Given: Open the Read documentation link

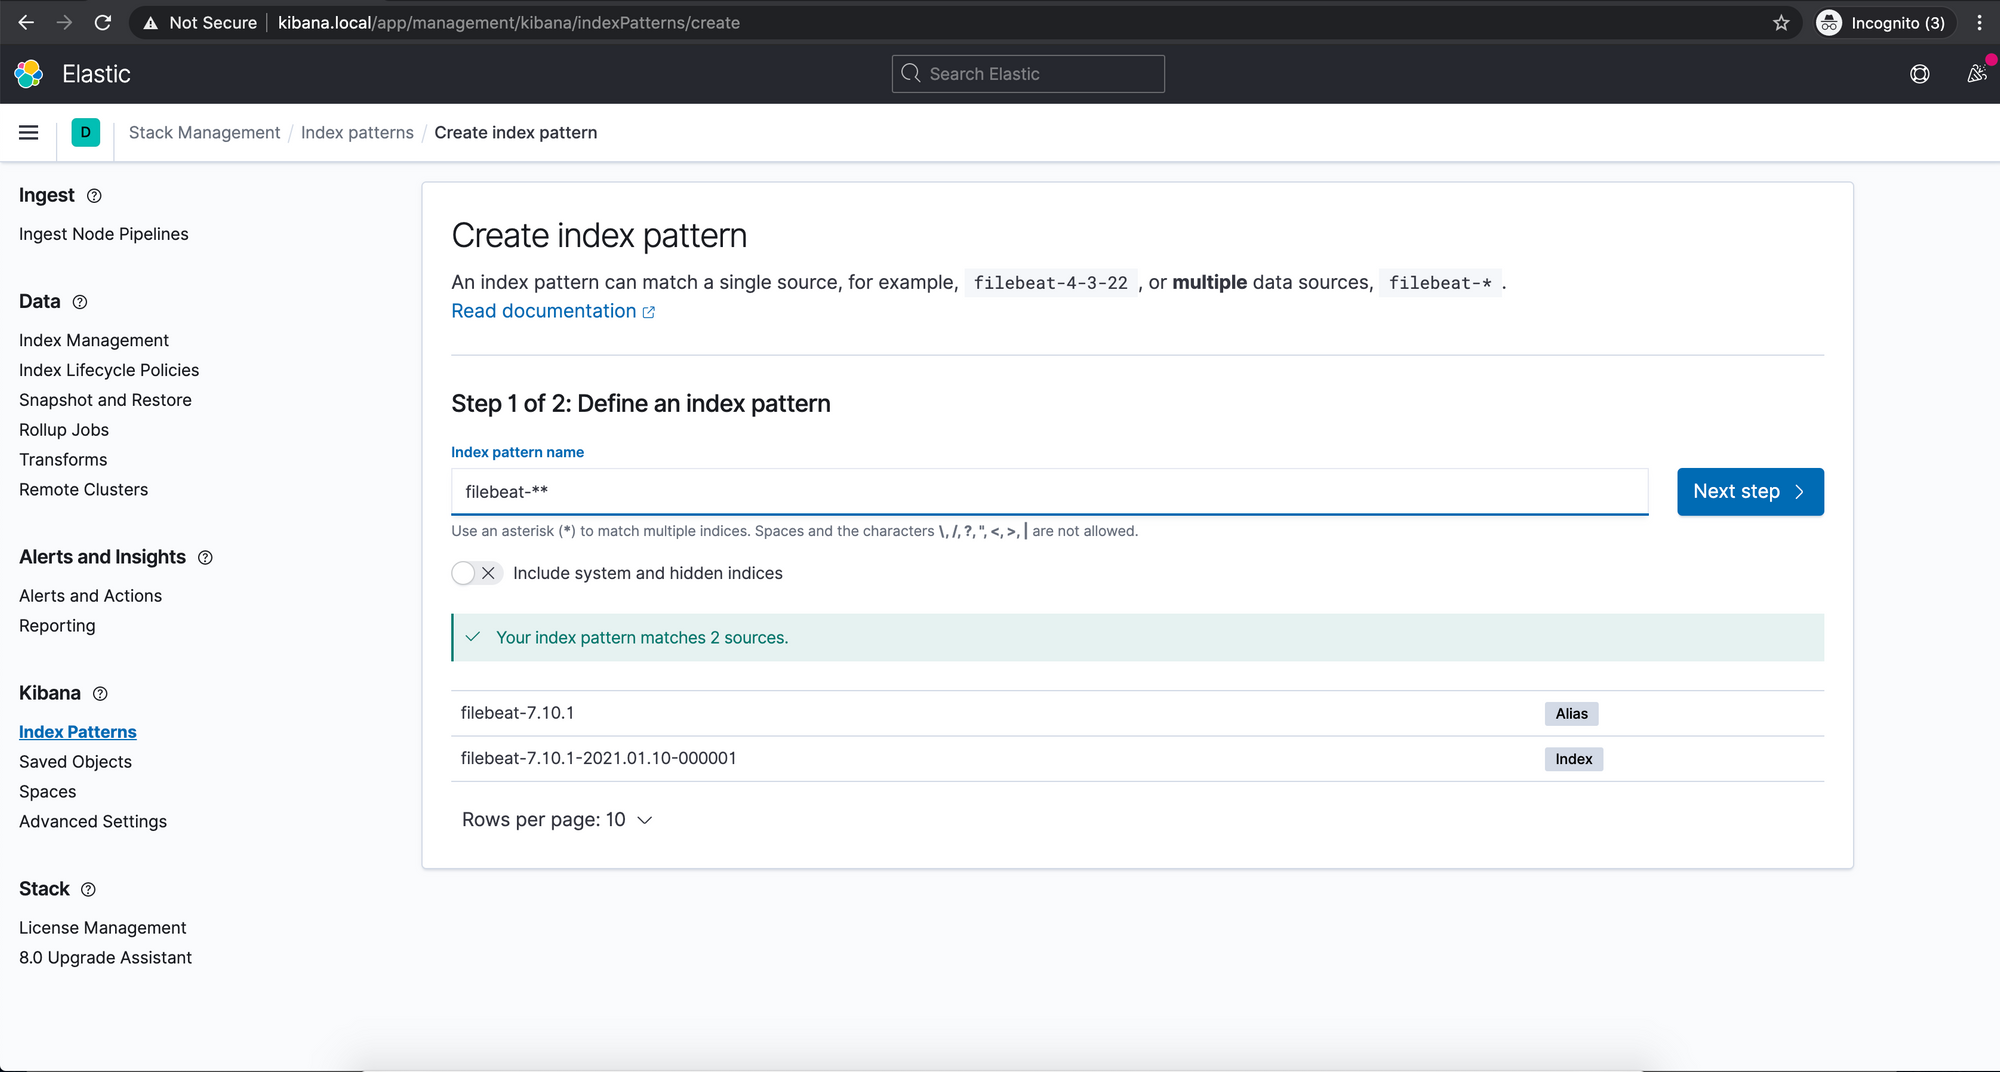Looking at the screenshot, I should click(553, 311).
